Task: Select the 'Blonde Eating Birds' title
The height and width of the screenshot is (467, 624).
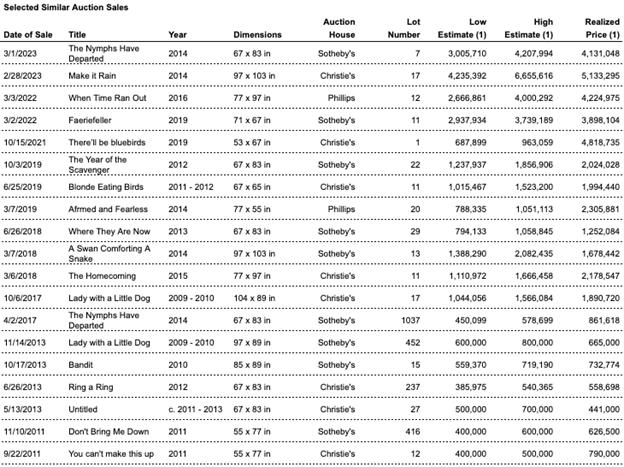Action: (109, 187)
